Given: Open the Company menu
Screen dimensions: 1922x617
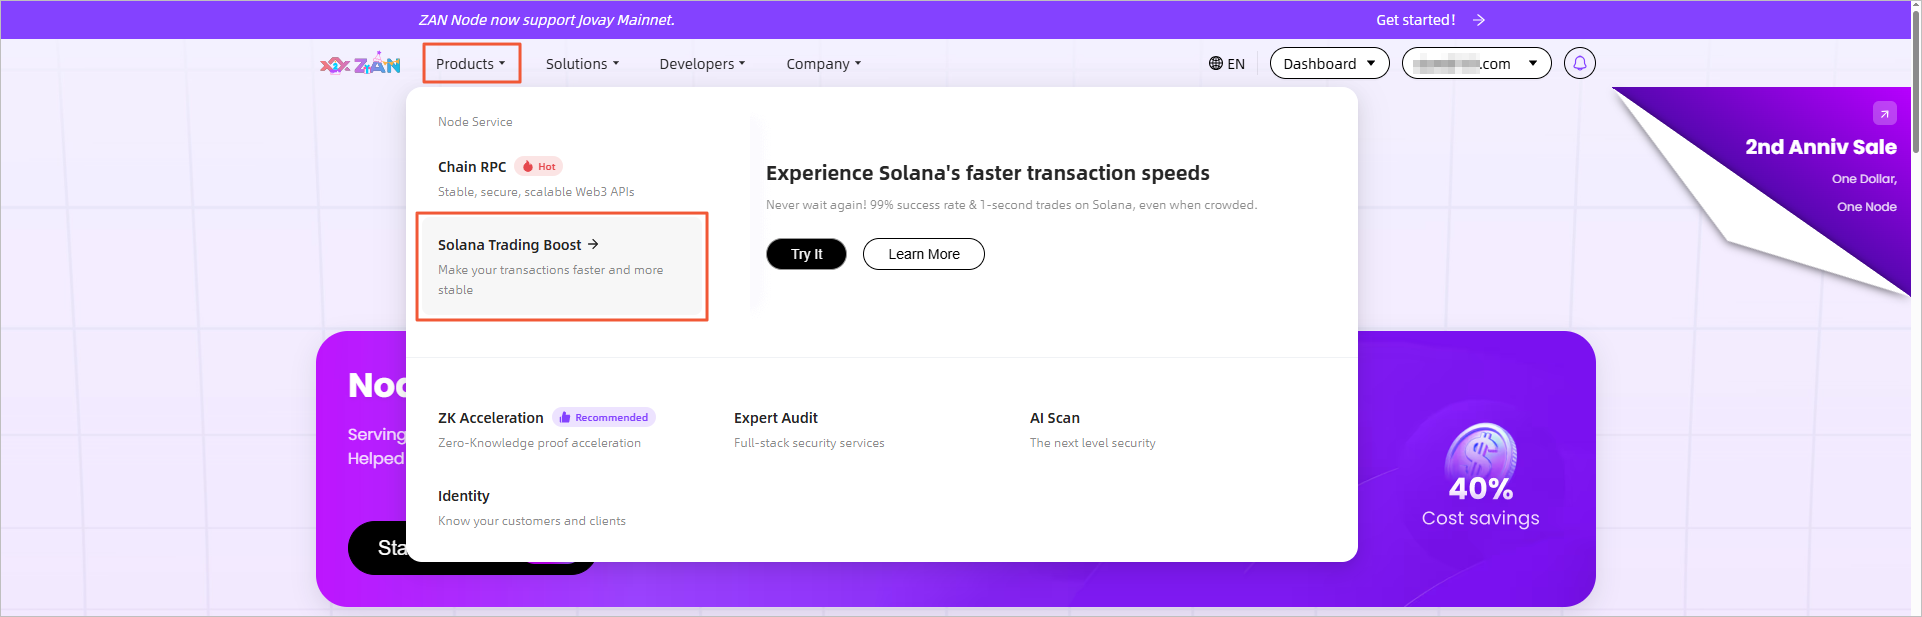Looking at the screenshot, I should [x=823, y=64].
